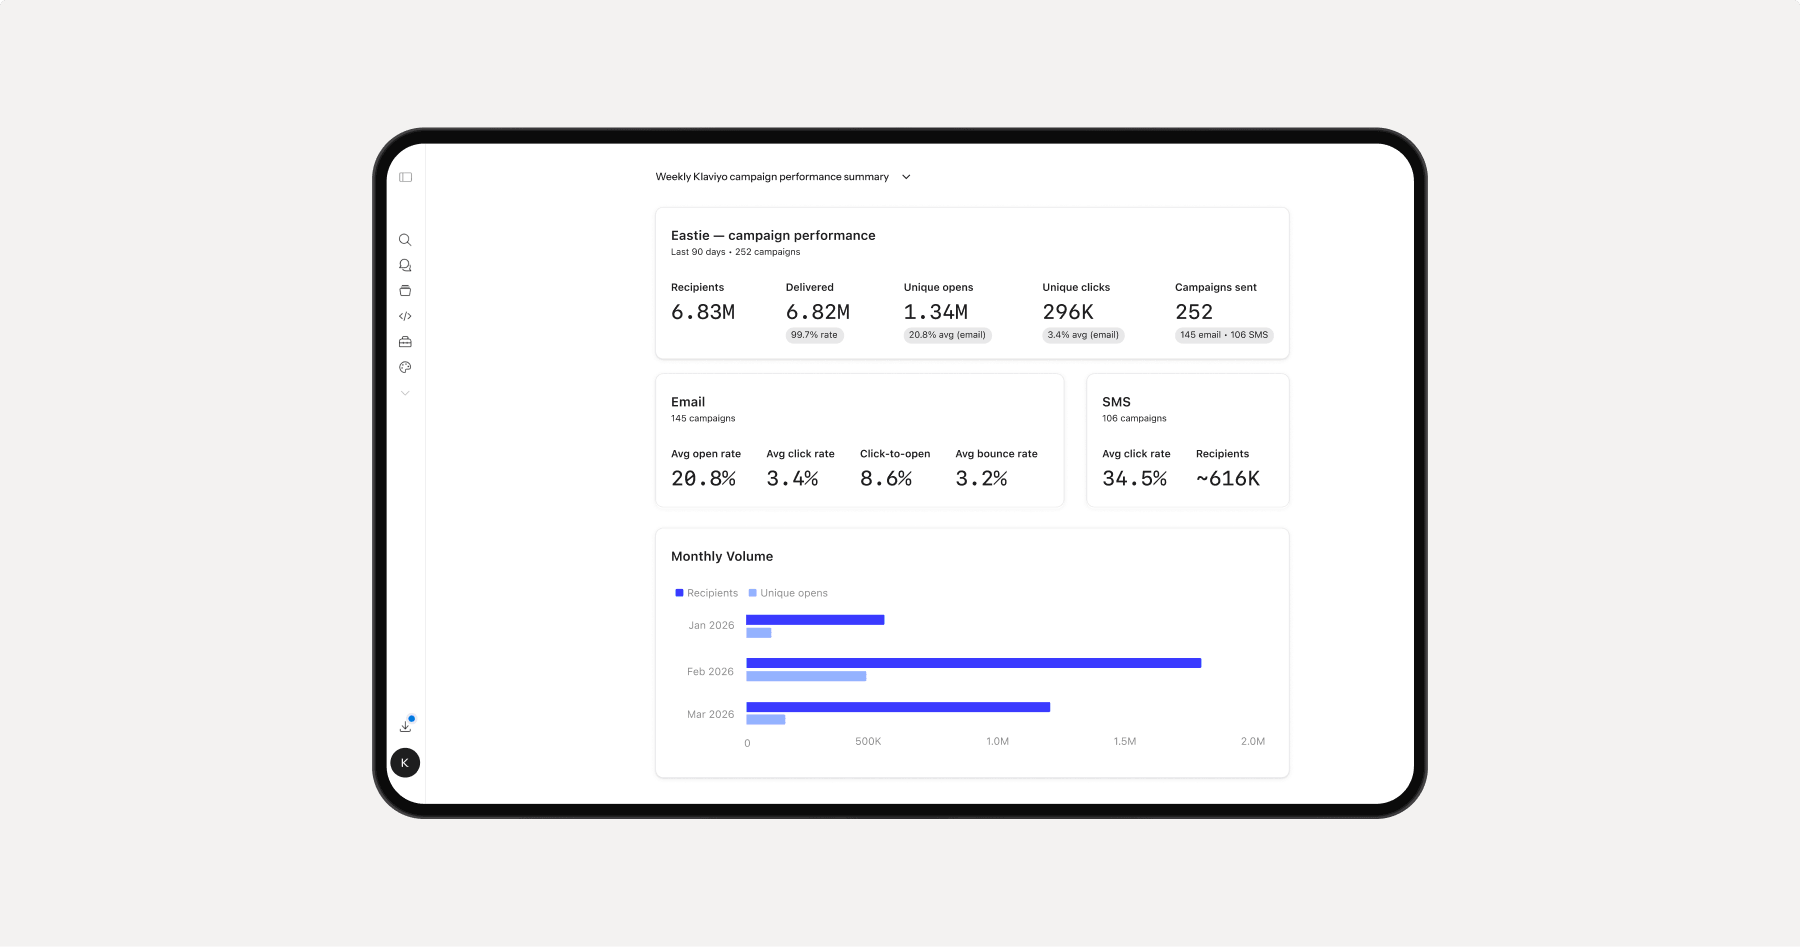Click the 2.0M axis tick label

click(1253, 742)
